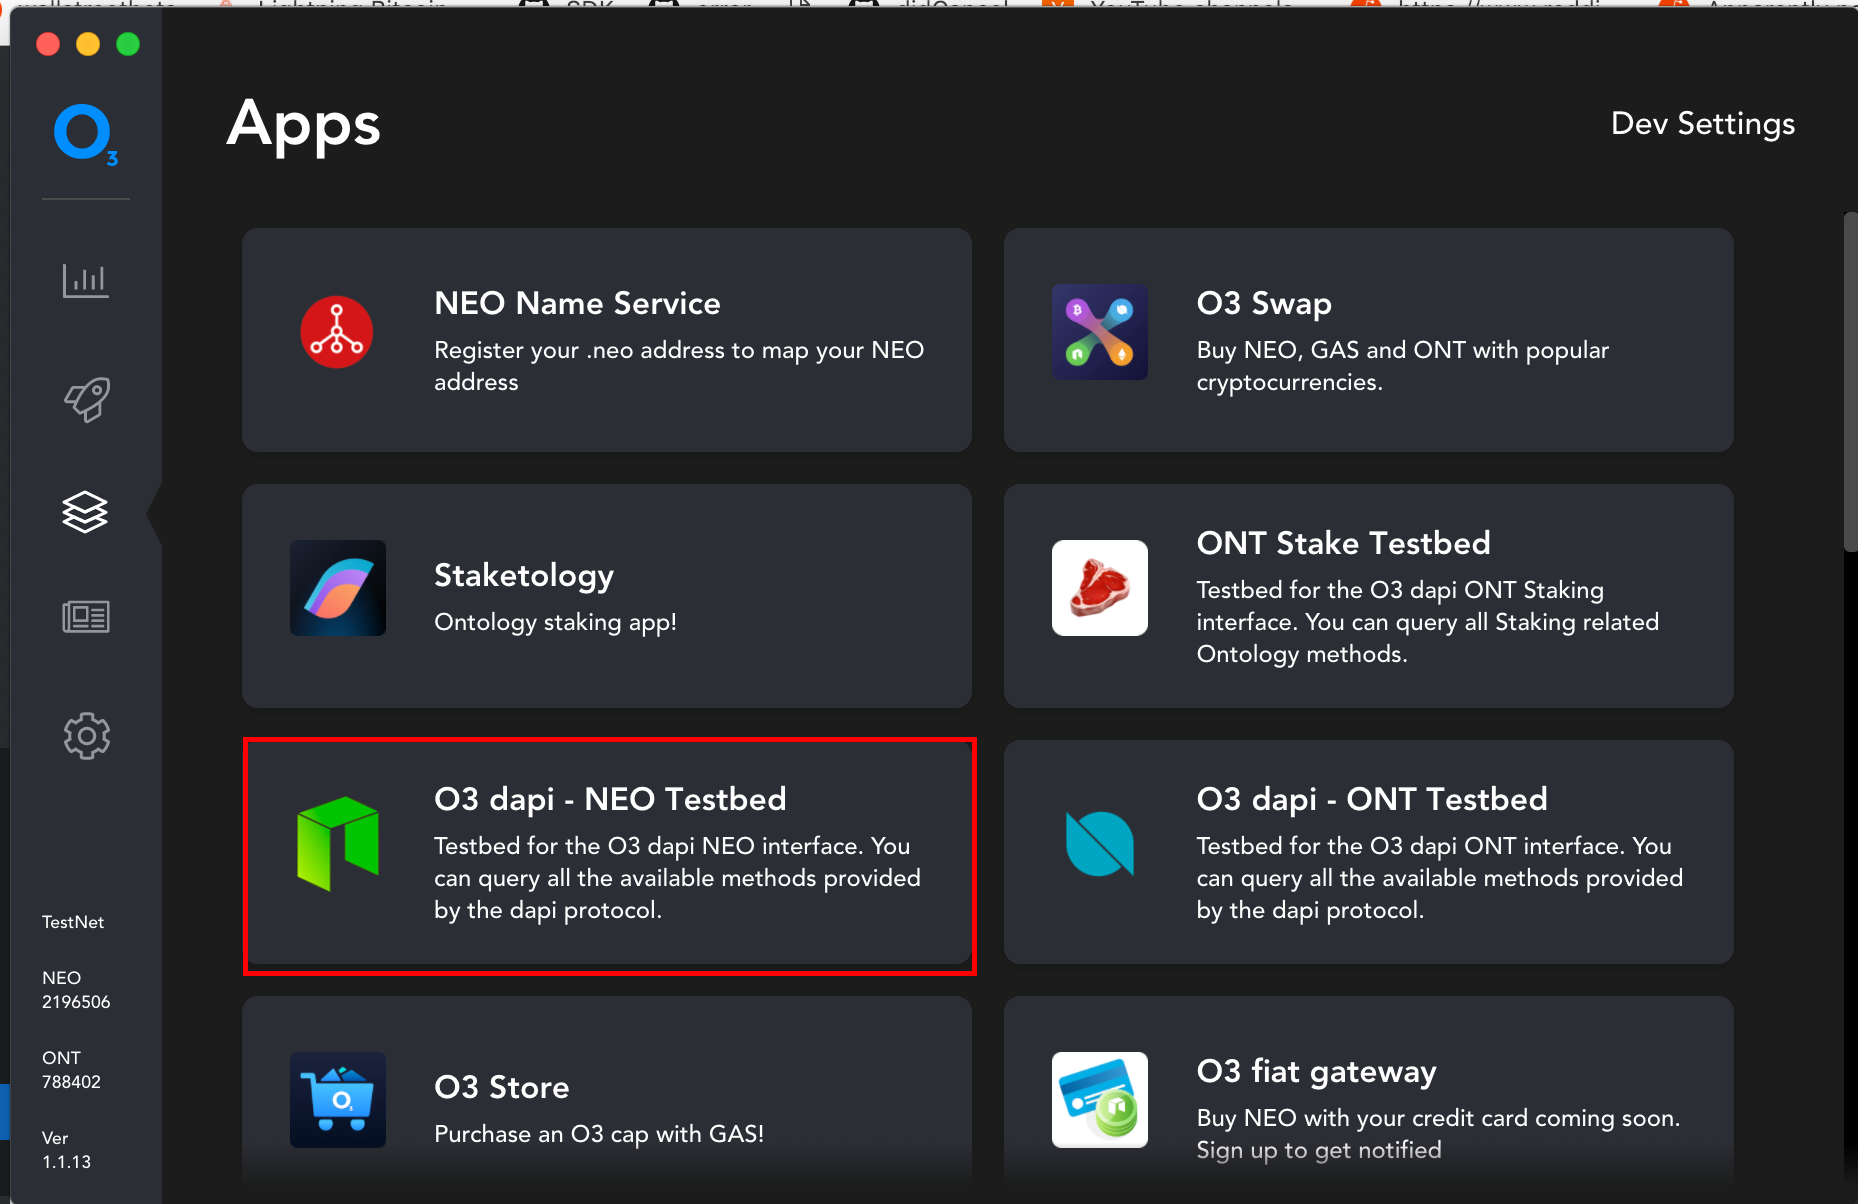This screenshot has width=1858, height=1204.
Task: Open the NEO Name Service title
Action: point(577,303)
